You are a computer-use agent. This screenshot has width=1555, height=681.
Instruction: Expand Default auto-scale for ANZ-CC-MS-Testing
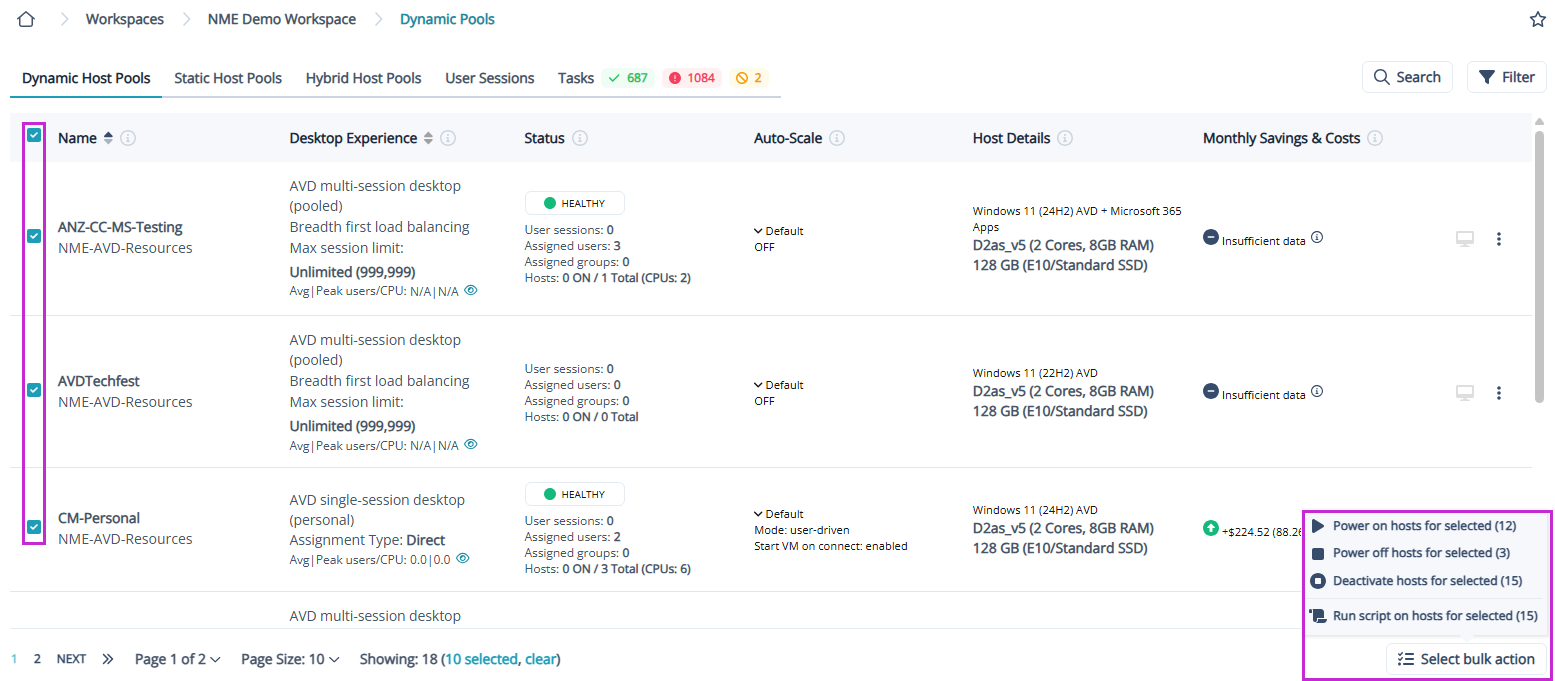(x=778, y=231)
